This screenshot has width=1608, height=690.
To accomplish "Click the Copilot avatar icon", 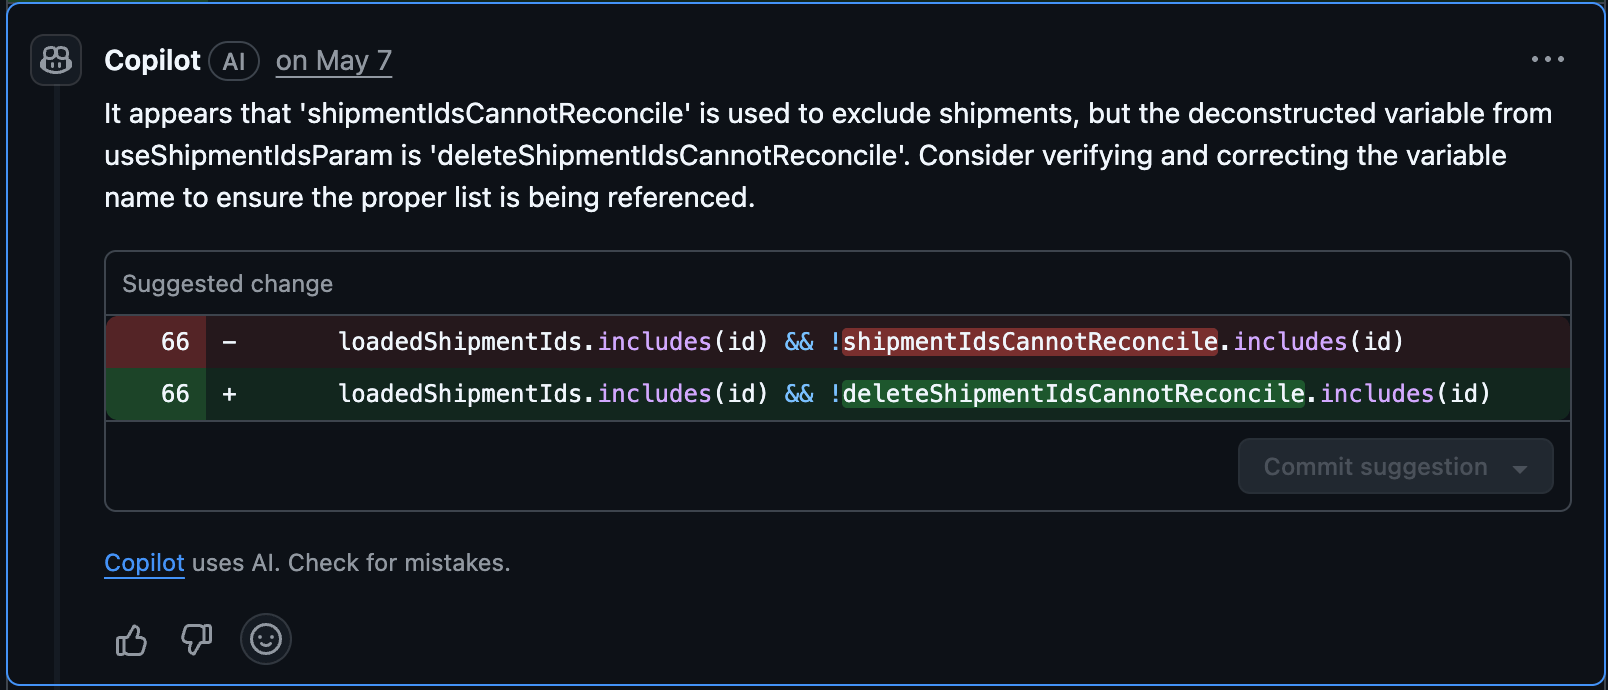I will click(56, 60).
